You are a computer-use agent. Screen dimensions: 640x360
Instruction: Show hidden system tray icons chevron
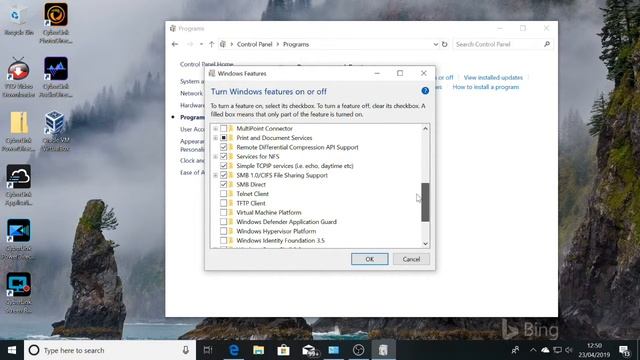(533, 350)
